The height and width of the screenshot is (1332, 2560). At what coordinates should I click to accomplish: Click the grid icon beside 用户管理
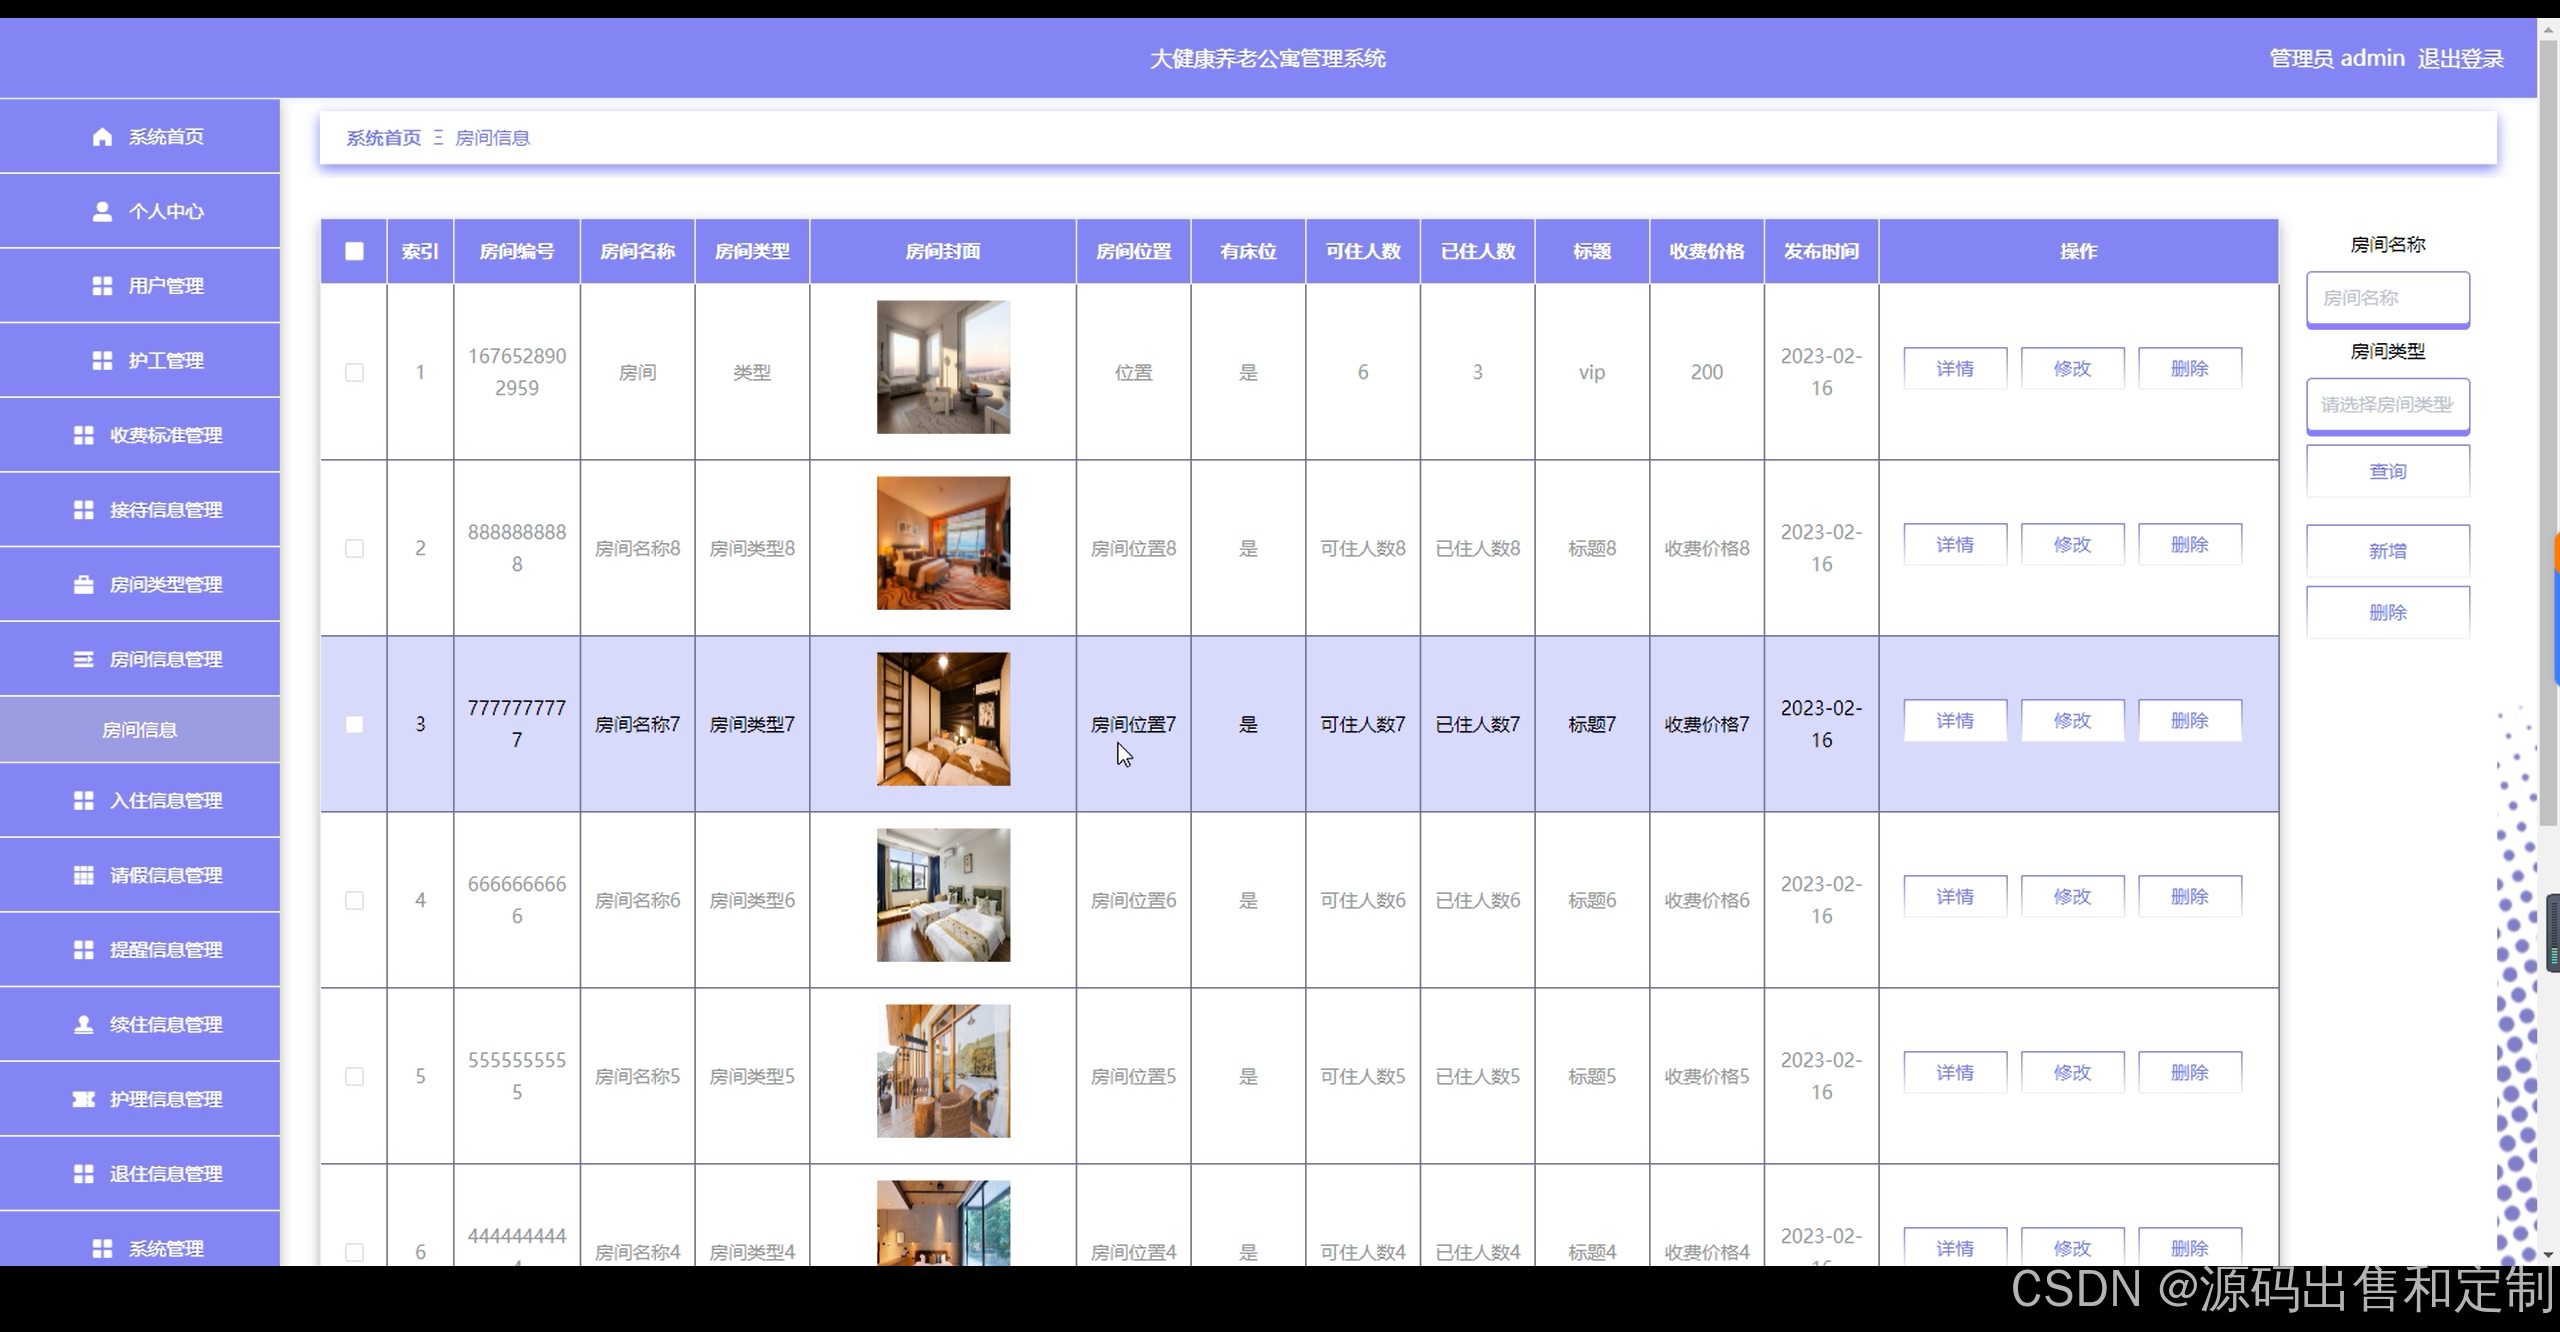coord(102,286)
